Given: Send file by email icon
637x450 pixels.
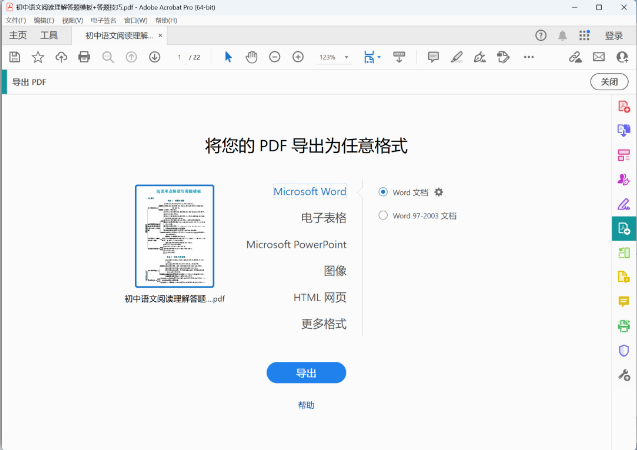Looking at the screenshot, I should 599,57.
